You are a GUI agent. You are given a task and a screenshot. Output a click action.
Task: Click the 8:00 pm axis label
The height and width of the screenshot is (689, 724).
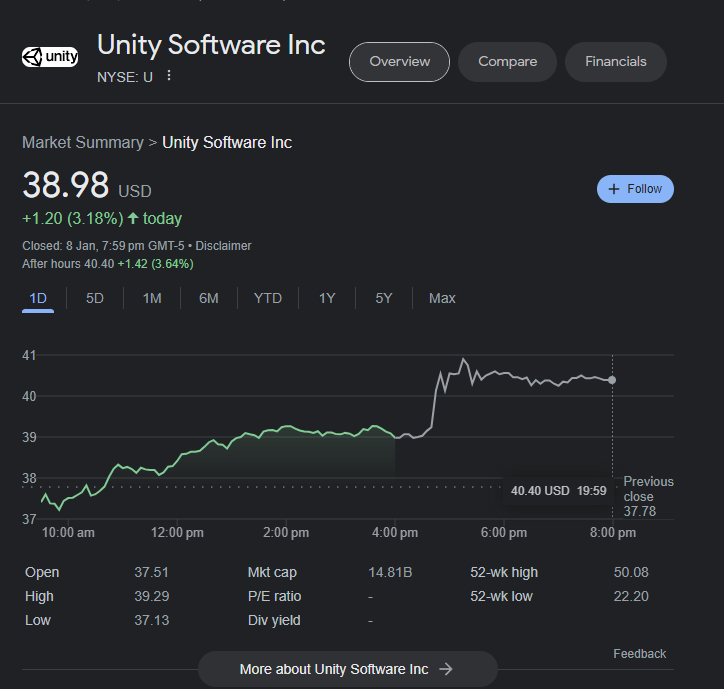point(613,532)
